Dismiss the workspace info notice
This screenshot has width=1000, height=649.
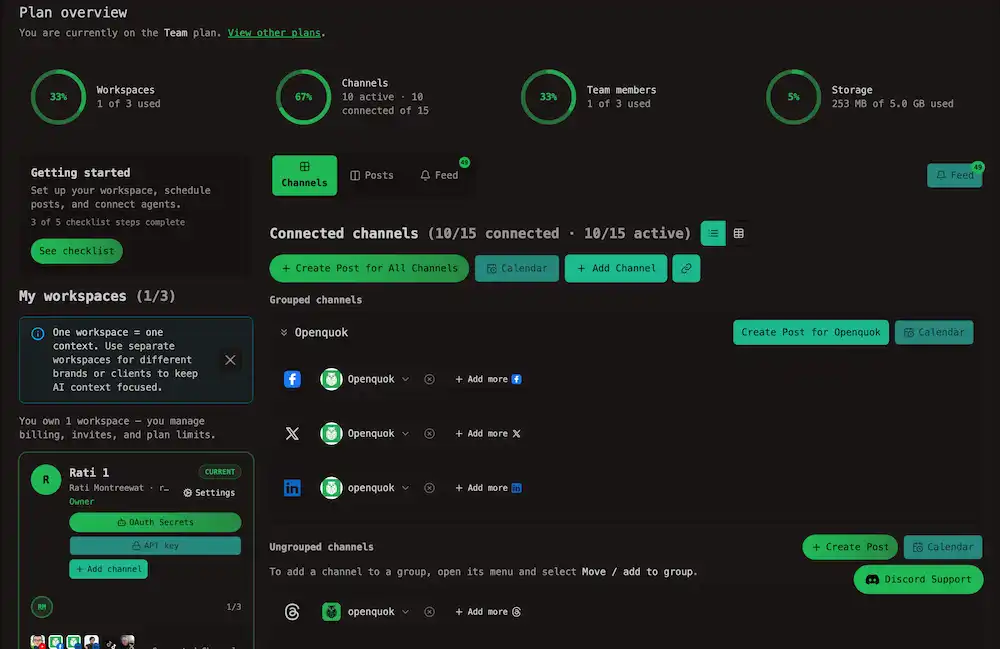(230, 360)
